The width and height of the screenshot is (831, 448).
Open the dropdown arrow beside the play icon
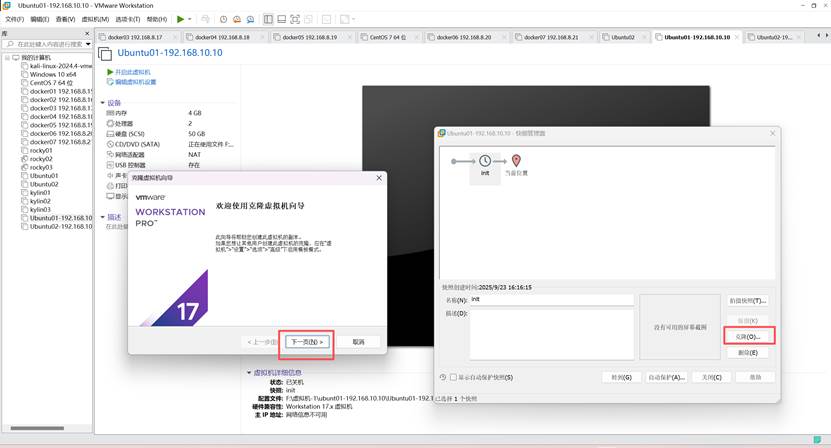190,19
